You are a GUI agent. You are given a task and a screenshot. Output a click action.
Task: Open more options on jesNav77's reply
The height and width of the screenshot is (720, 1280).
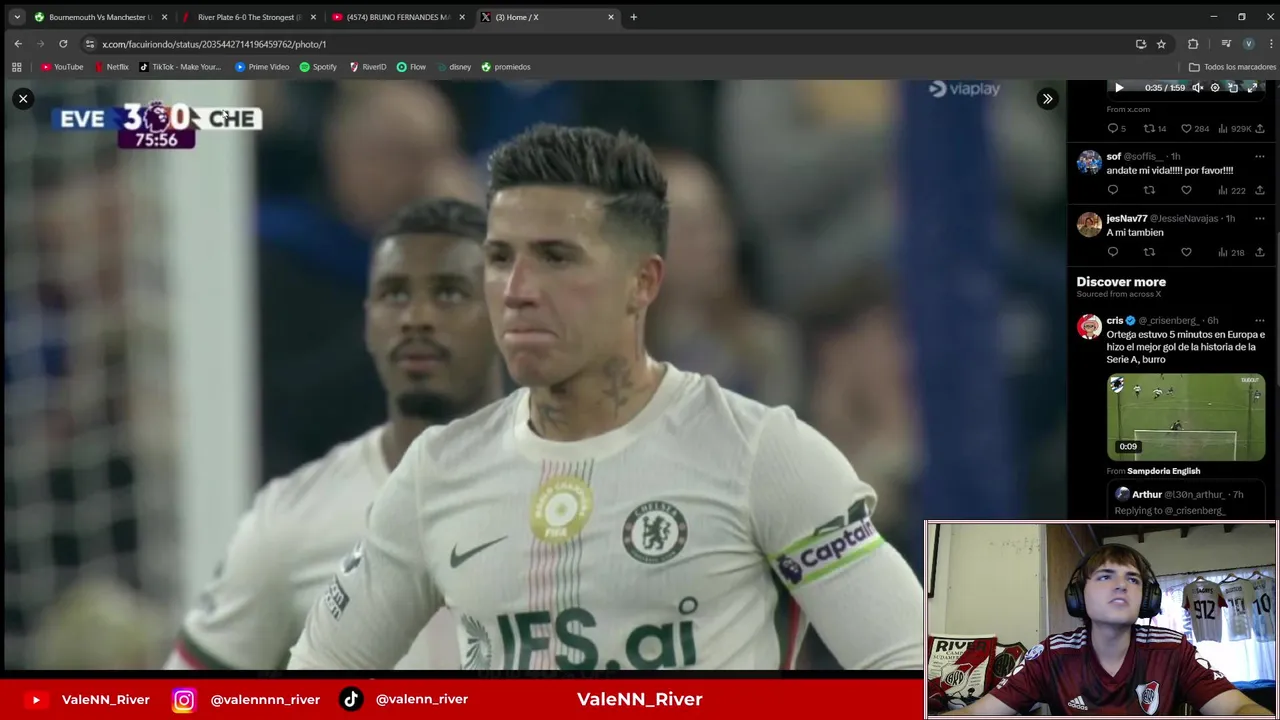coord(1259,218)
